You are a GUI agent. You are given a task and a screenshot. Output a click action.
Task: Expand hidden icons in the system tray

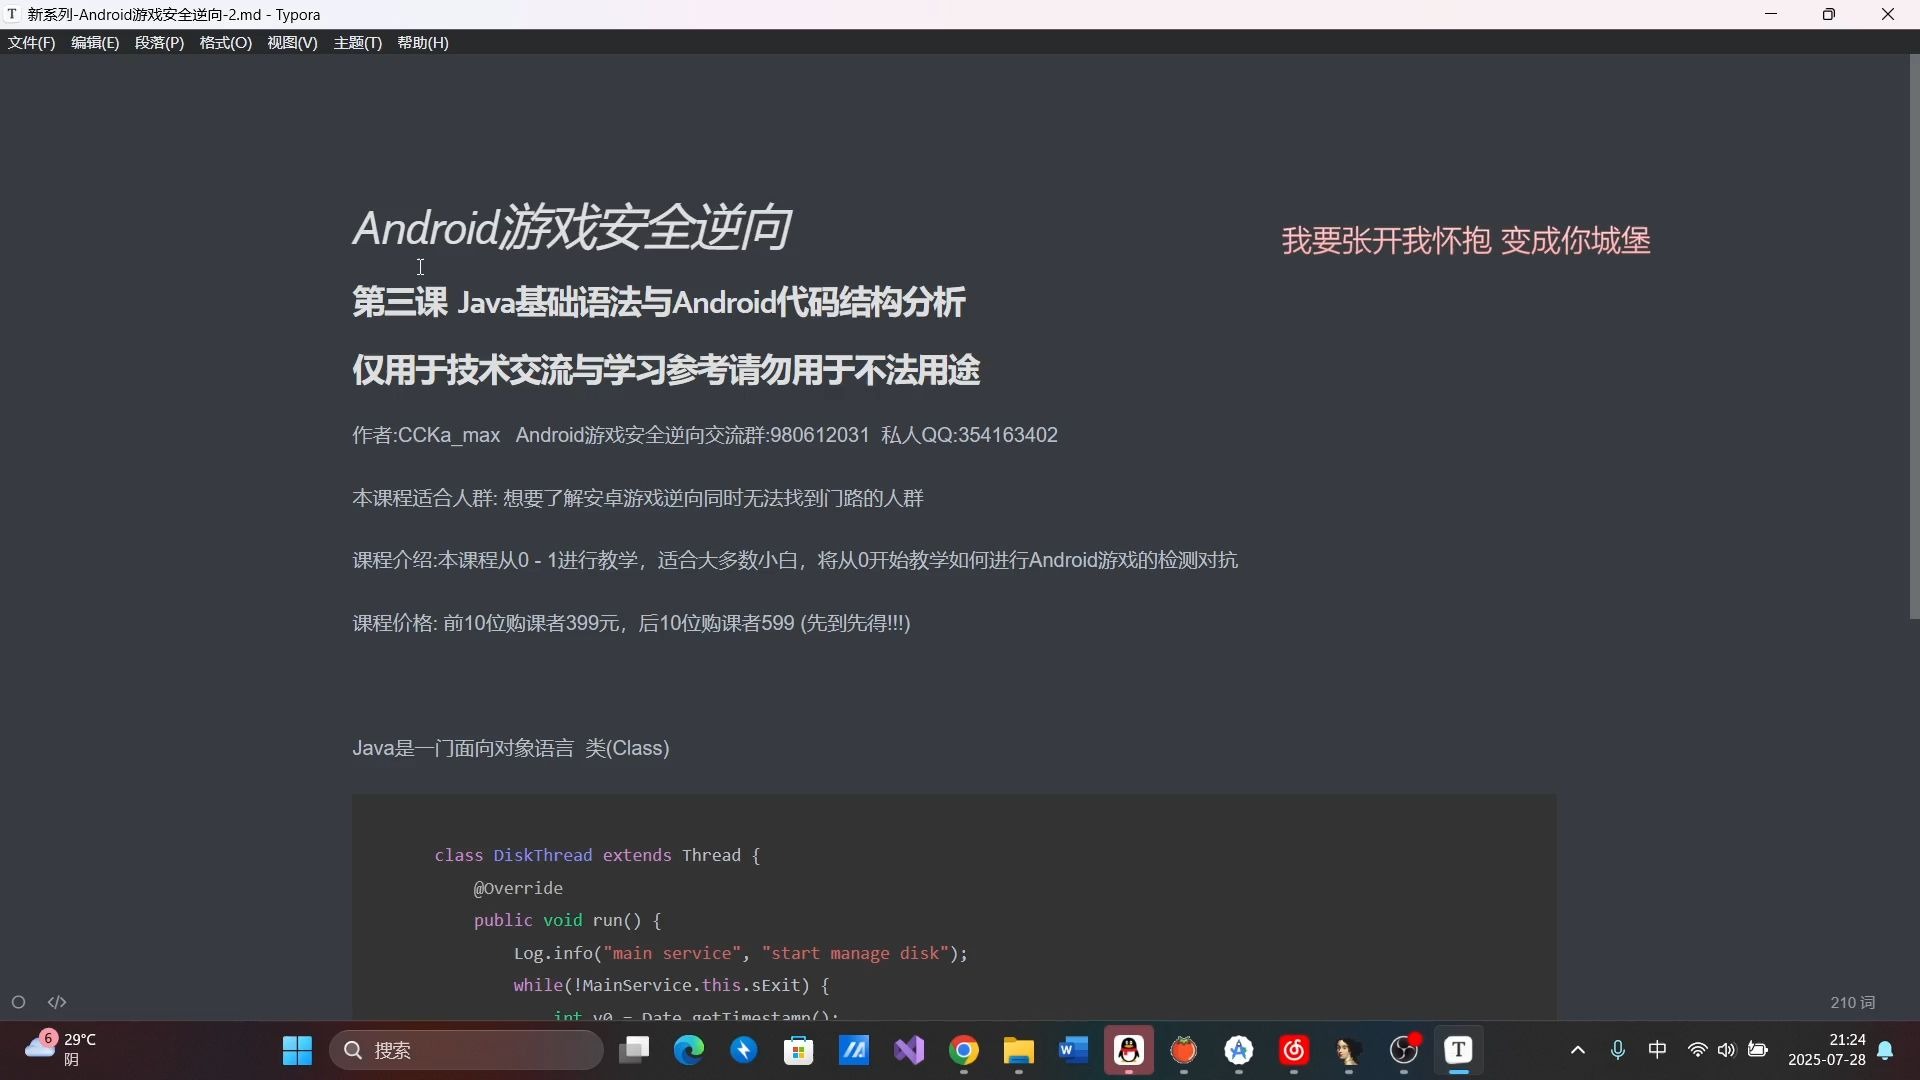[1577, 1050]
